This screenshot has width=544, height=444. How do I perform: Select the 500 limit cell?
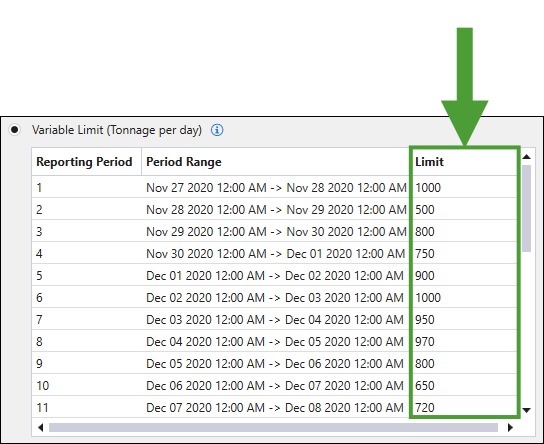pyautogui.click(x=464, y=209)
